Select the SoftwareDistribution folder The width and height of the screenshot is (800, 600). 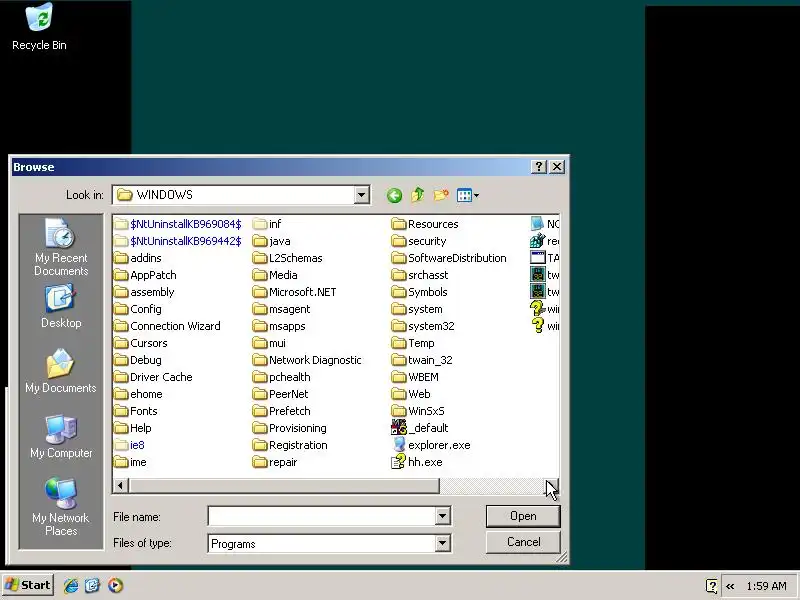point(449,258)
